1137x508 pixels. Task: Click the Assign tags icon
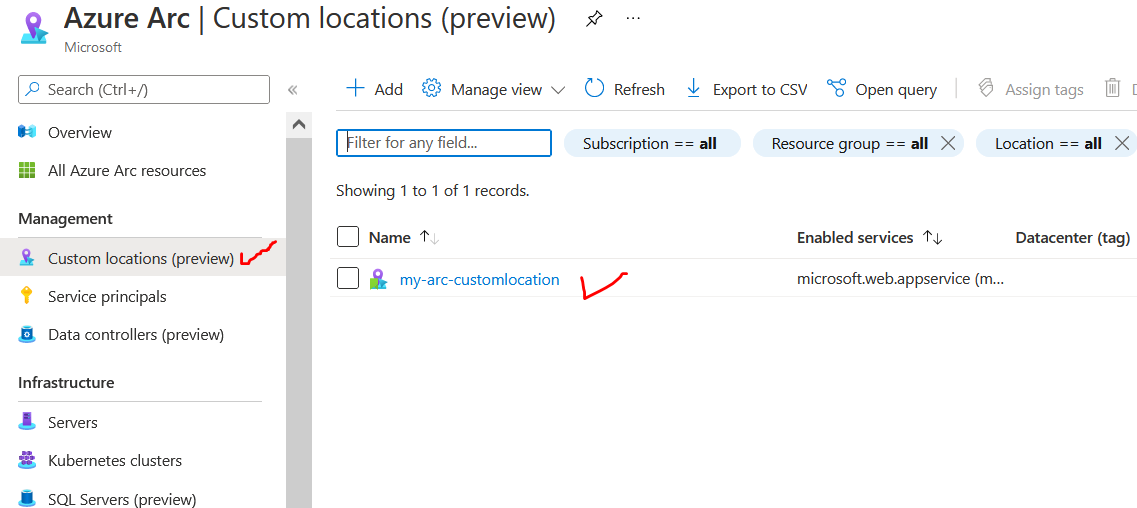985,88
